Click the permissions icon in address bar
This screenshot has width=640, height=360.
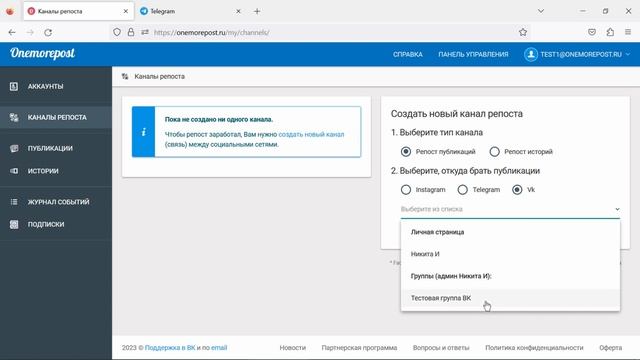[x=144, y=32]
